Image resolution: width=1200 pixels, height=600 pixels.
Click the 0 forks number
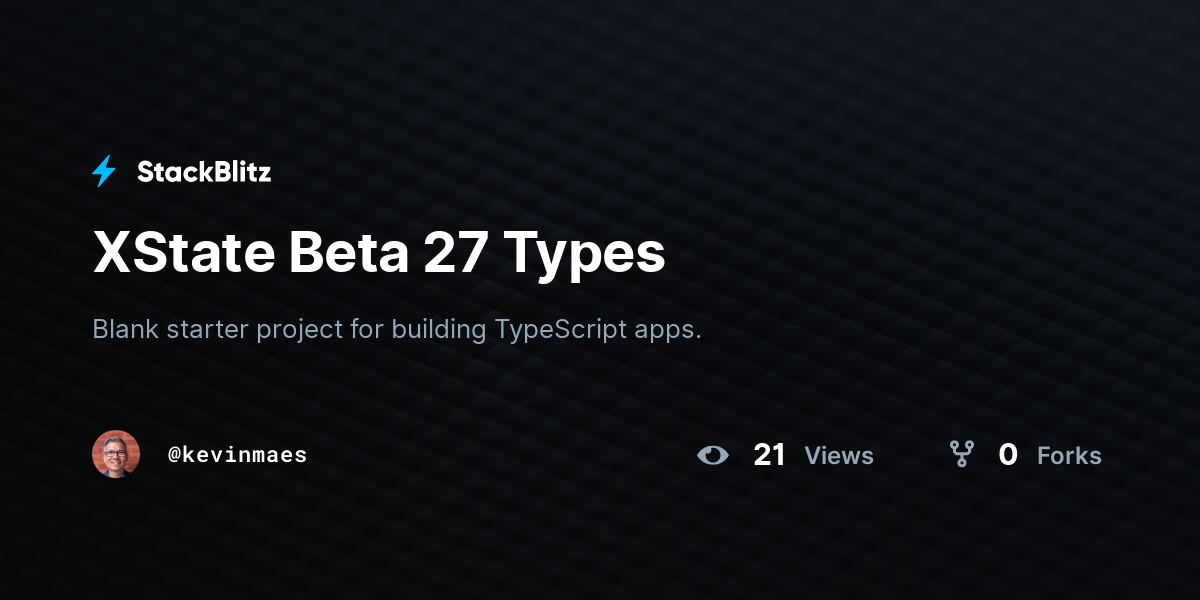pos(1008,455)
